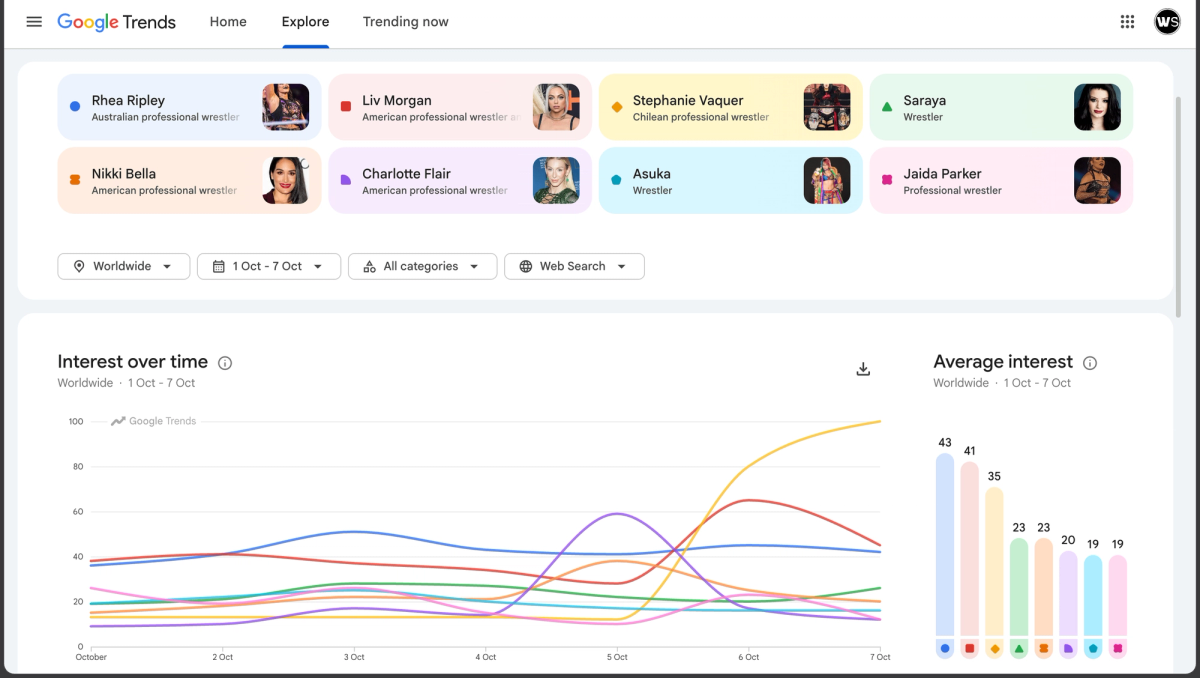Download the Interest over time chart

pyautogui.click(x=864, y=369)
